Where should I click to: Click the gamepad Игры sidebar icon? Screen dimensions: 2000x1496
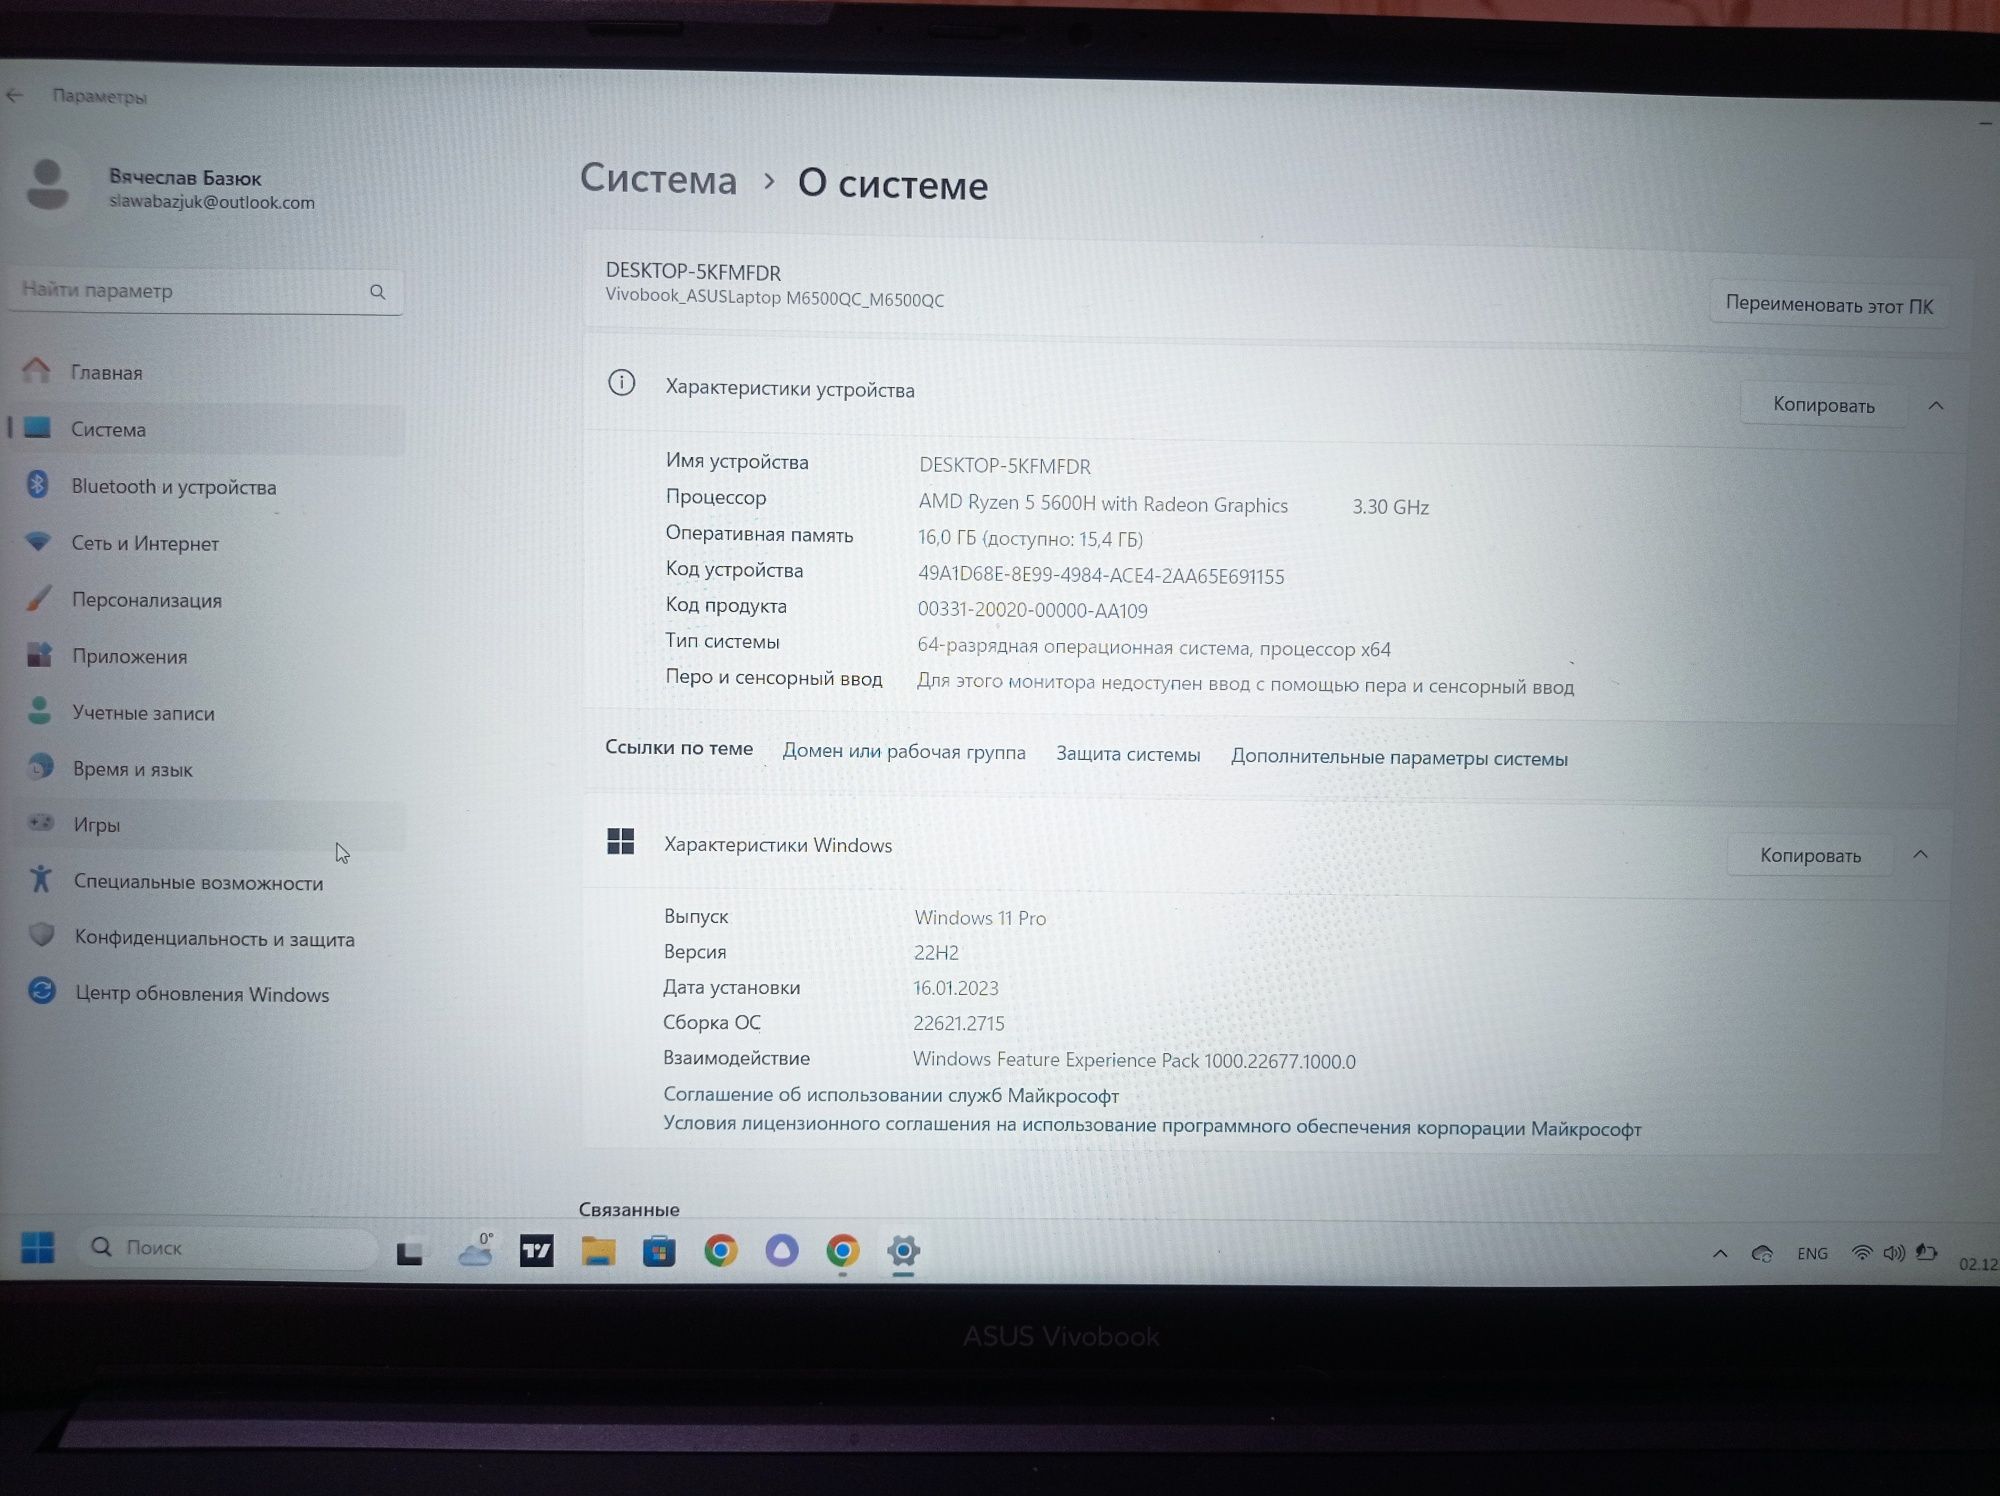pyautogui.click(x=40, y=822)
